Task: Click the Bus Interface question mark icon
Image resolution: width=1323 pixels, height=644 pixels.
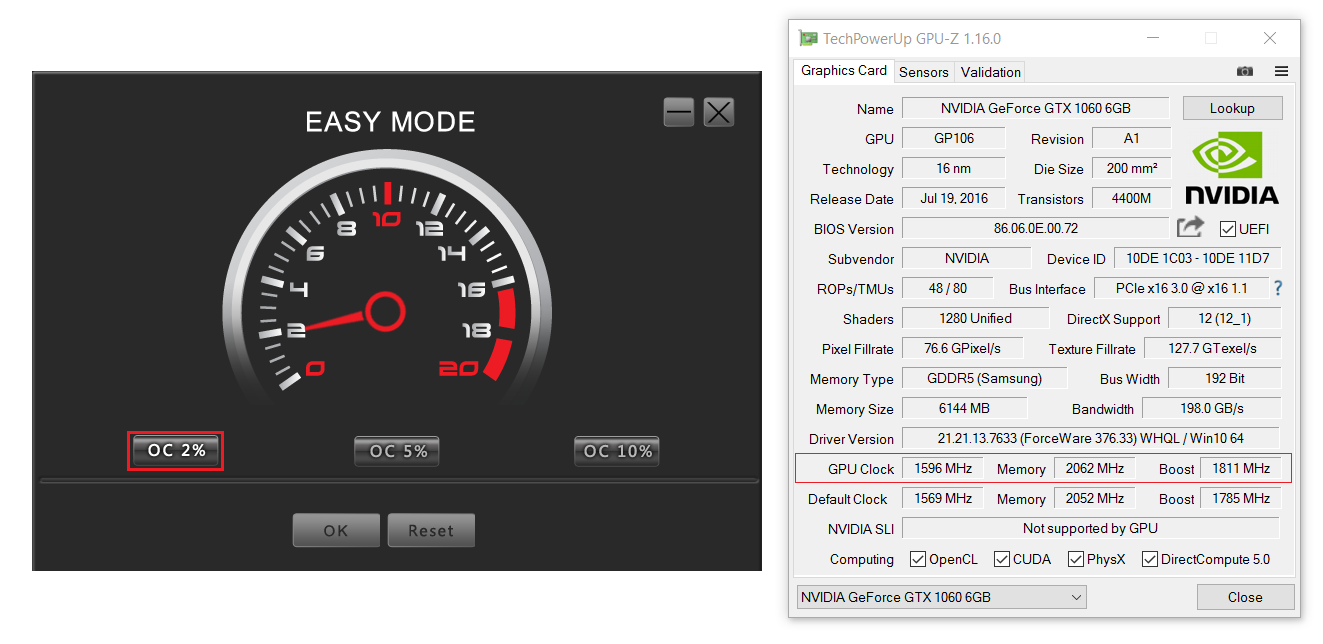Action: tap(1277, 288)
